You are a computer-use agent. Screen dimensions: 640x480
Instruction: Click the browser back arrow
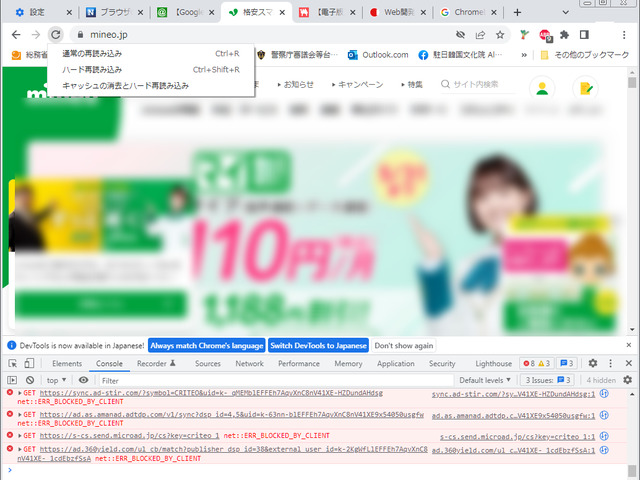pyautogui.click(x=16, y=35)
